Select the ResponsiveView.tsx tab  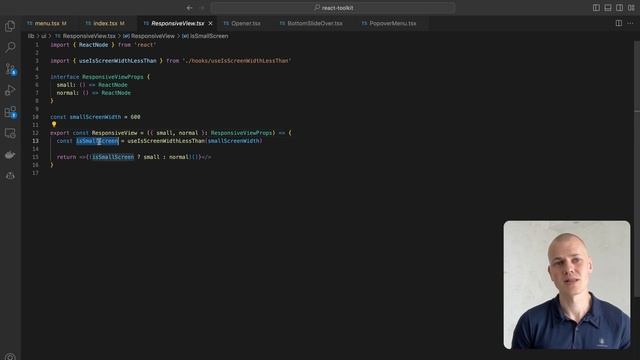click(x=178, y=23)
